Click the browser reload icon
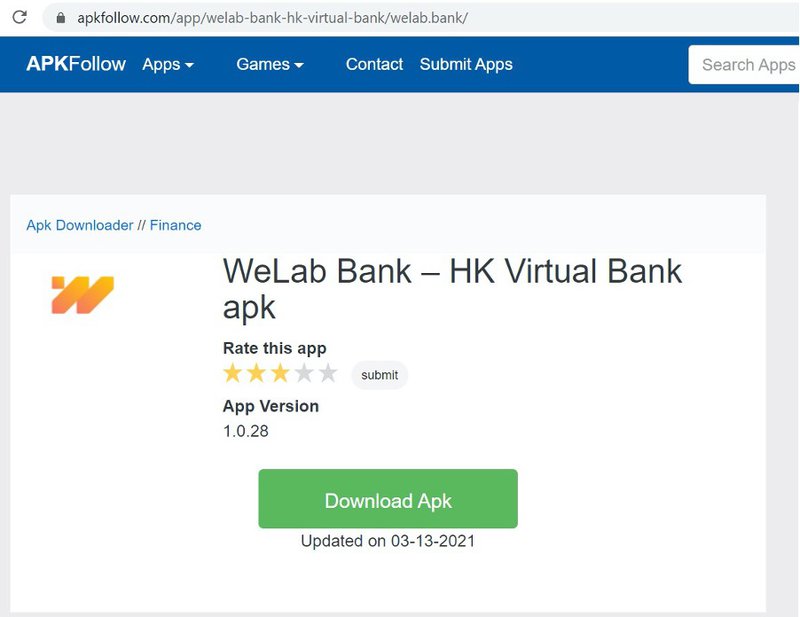This screenshot has height=617, width=800. point(19,17)
